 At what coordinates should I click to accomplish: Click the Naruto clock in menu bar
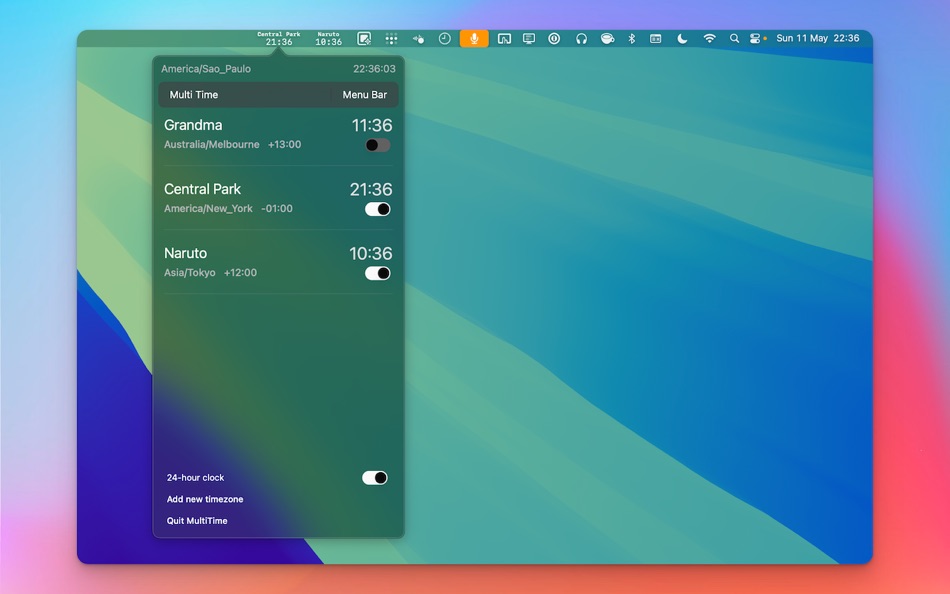tap(328, 38)
